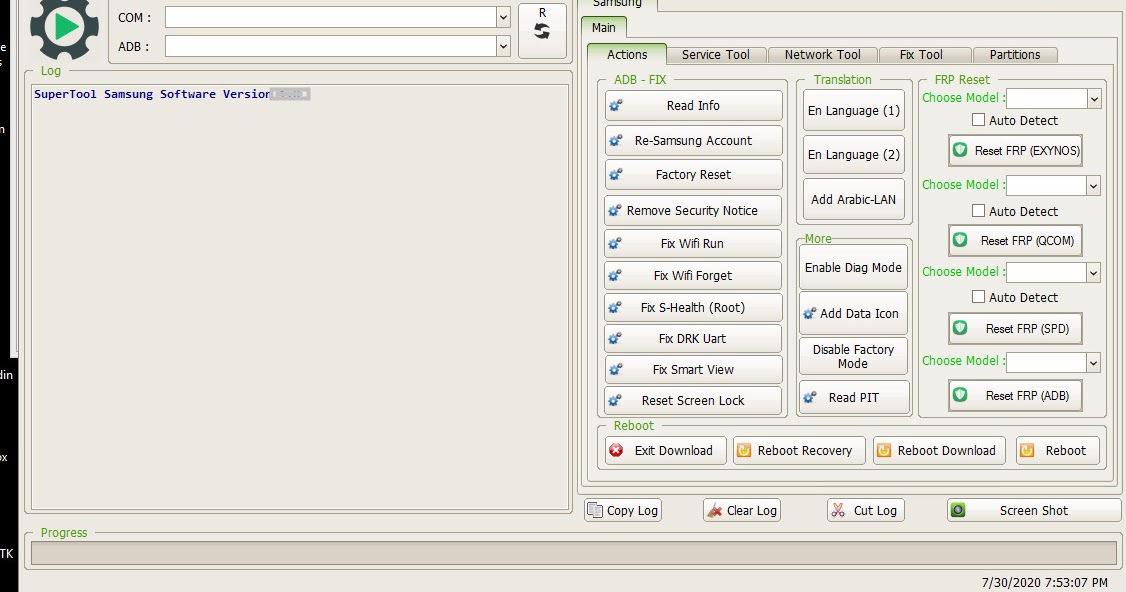Open the ADB device dropdown

tap(503, 46)
